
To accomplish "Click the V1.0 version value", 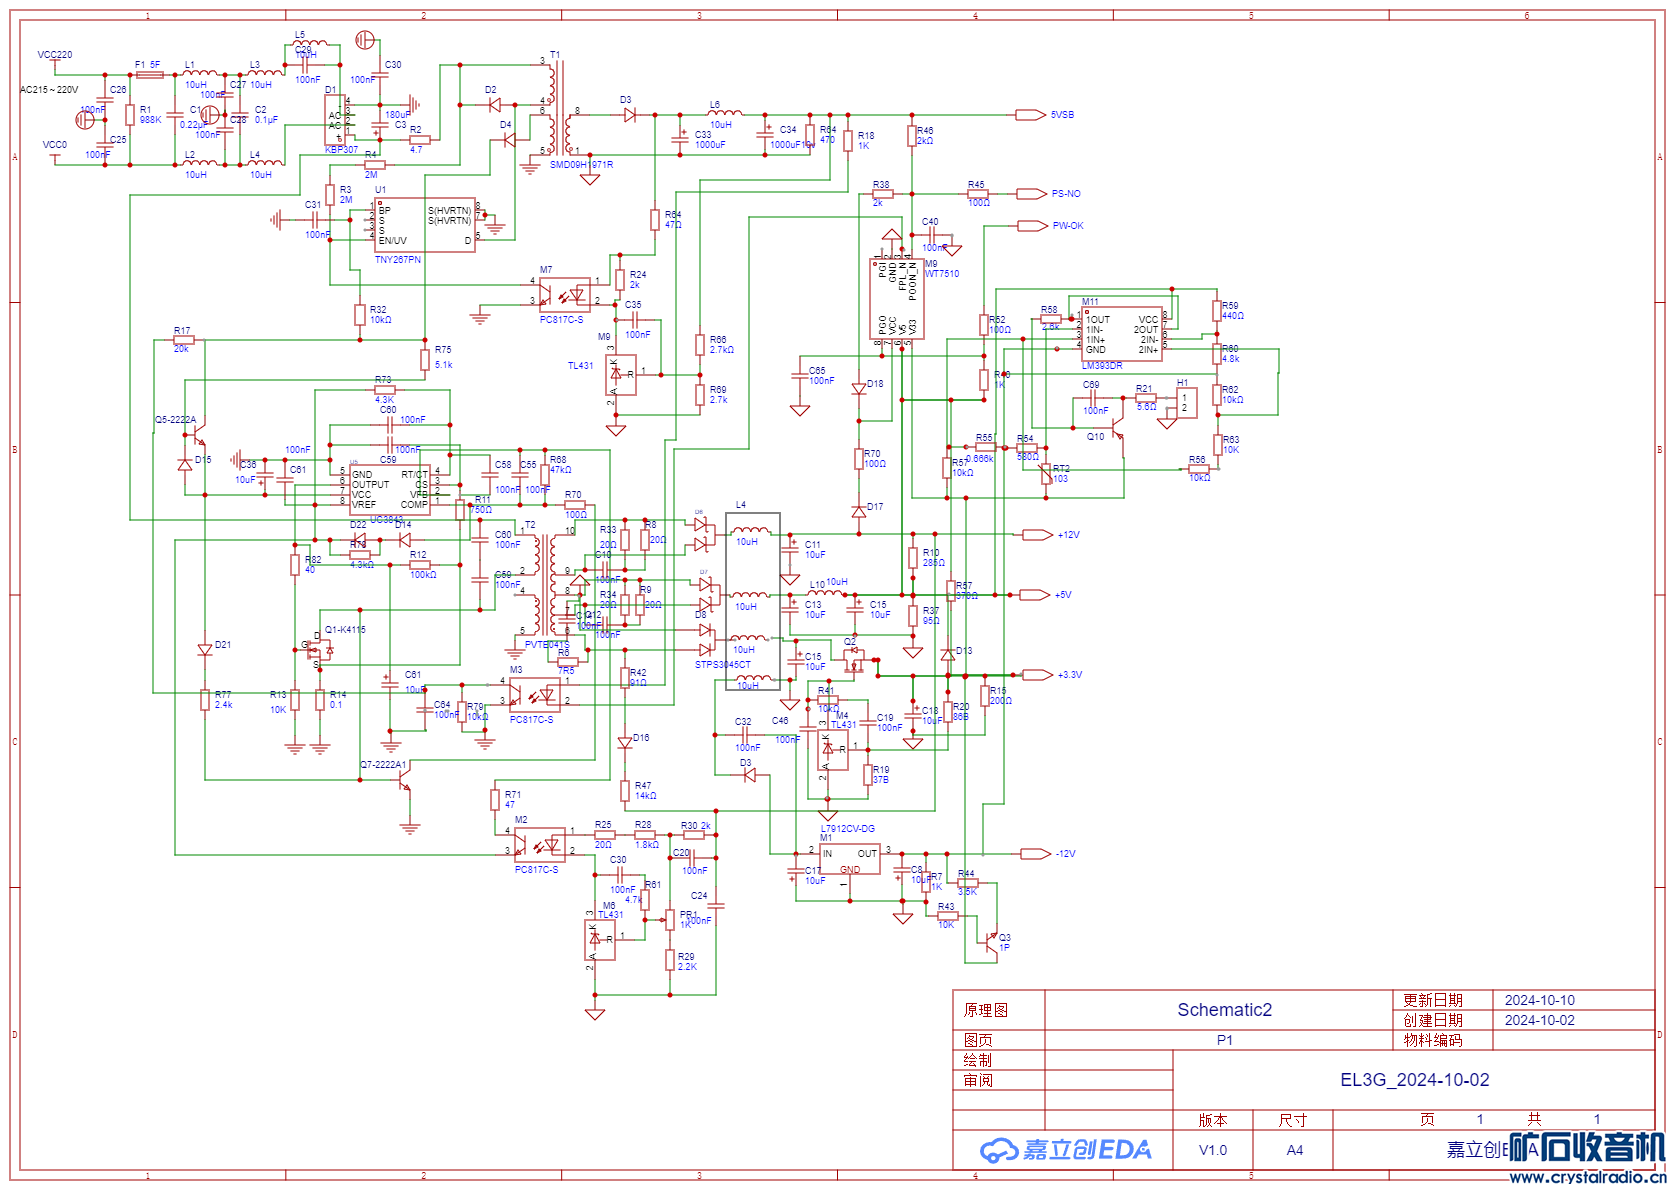I will click(1213, 1150).
